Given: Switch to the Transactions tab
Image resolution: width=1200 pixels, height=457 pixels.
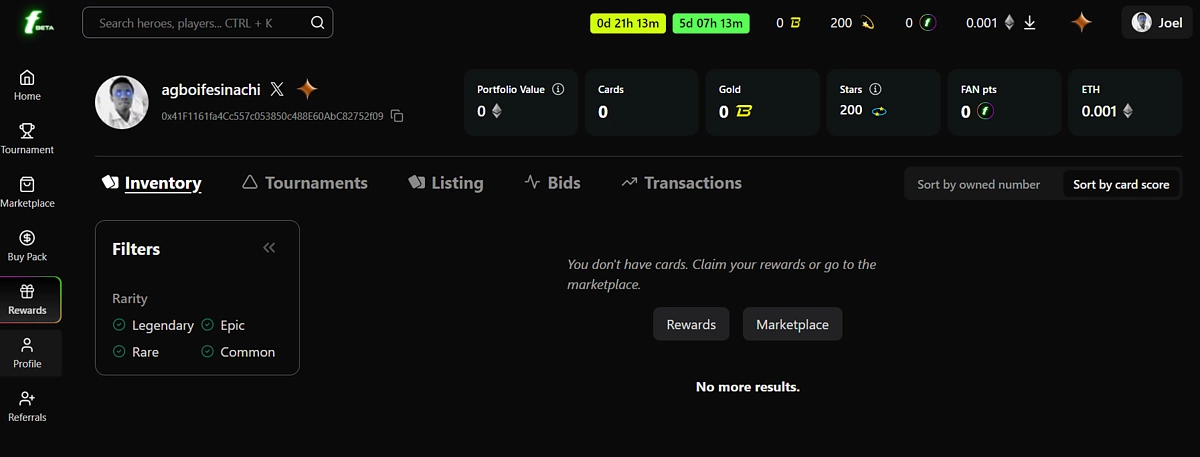Looking at the screenshot, I should click(681, 183).
